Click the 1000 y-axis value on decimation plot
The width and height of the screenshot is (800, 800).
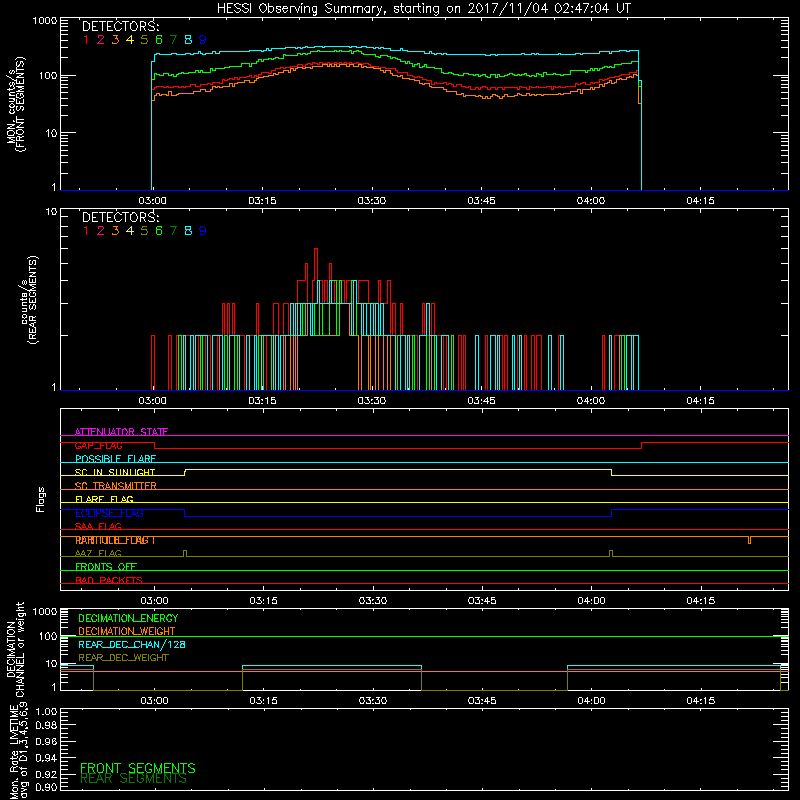45,612
